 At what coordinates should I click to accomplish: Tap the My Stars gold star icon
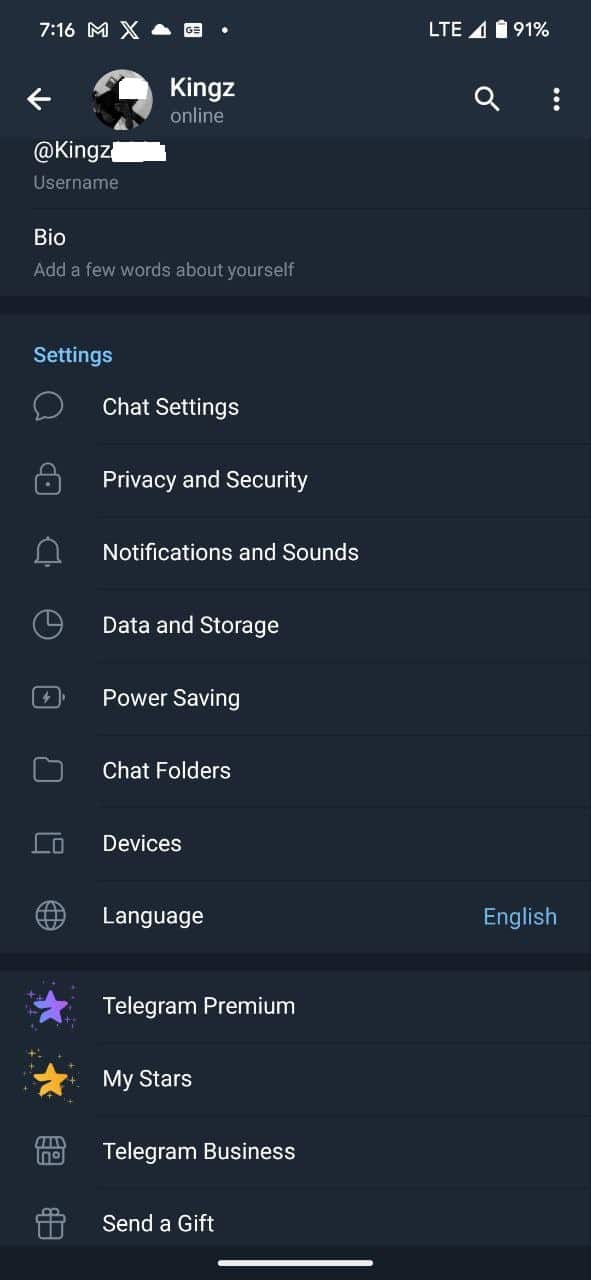(x=49, y=1078)
